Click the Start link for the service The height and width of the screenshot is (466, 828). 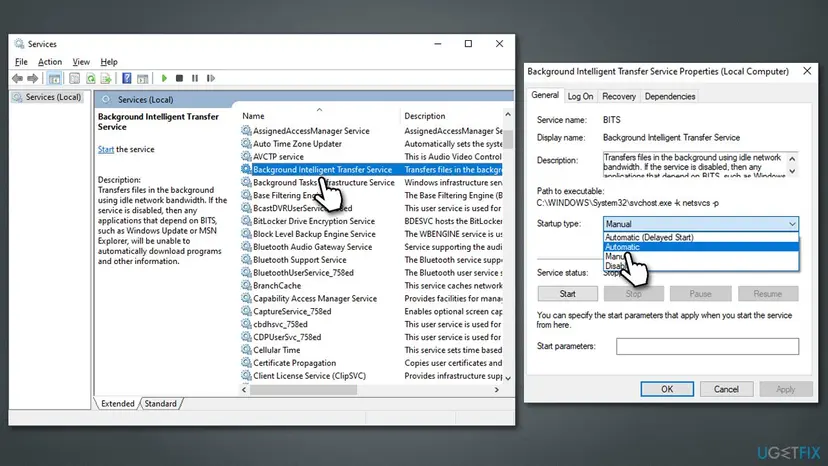(x=106, y=150)
